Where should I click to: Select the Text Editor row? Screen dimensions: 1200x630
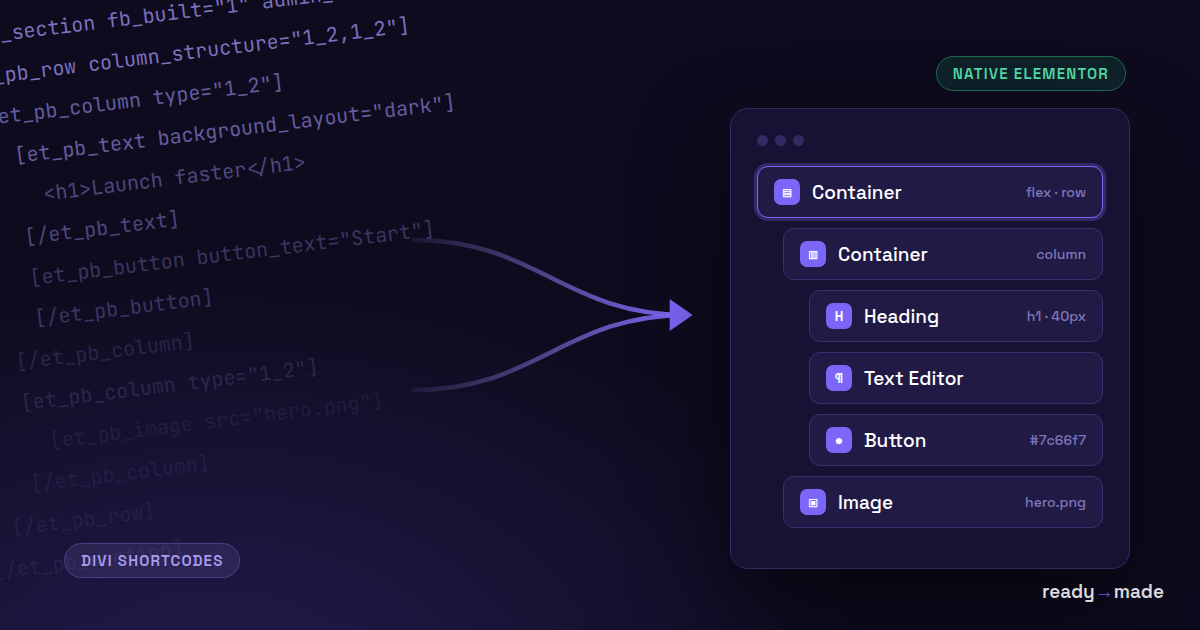click(956, 378)
